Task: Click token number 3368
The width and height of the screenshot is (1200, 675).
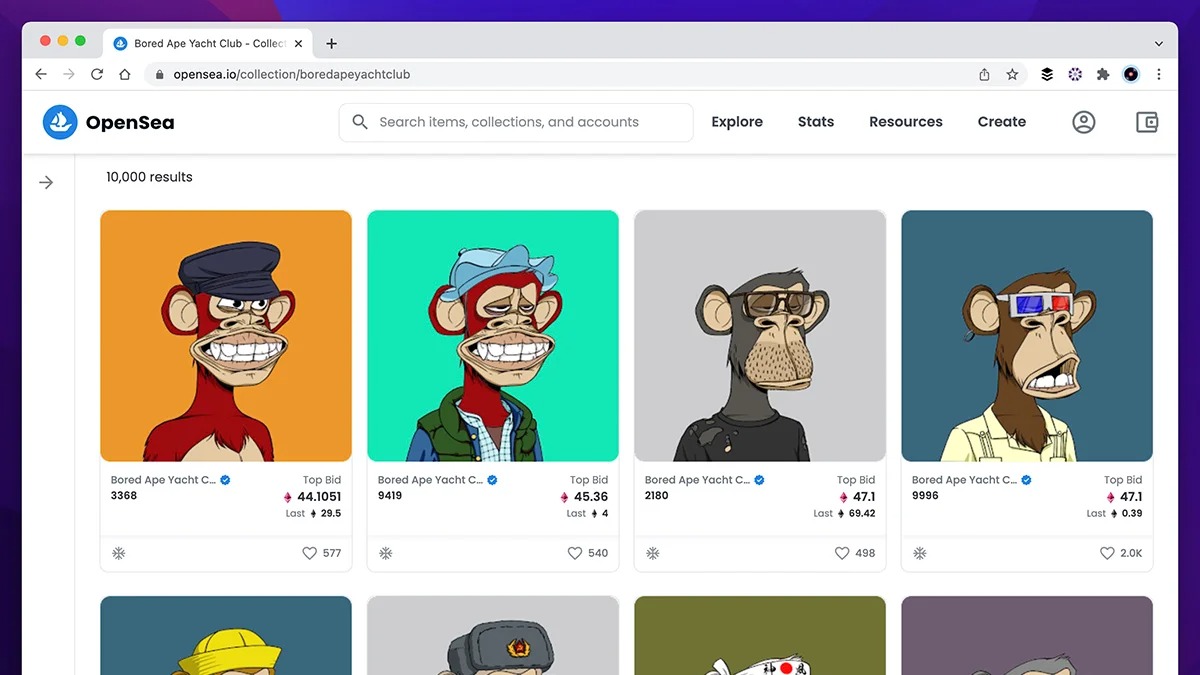Action: 124,495
